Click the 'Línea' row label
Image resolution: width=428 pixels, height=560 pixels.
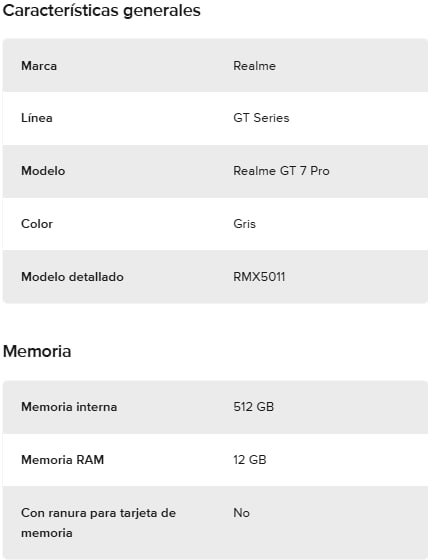click(x=37, y=118)
